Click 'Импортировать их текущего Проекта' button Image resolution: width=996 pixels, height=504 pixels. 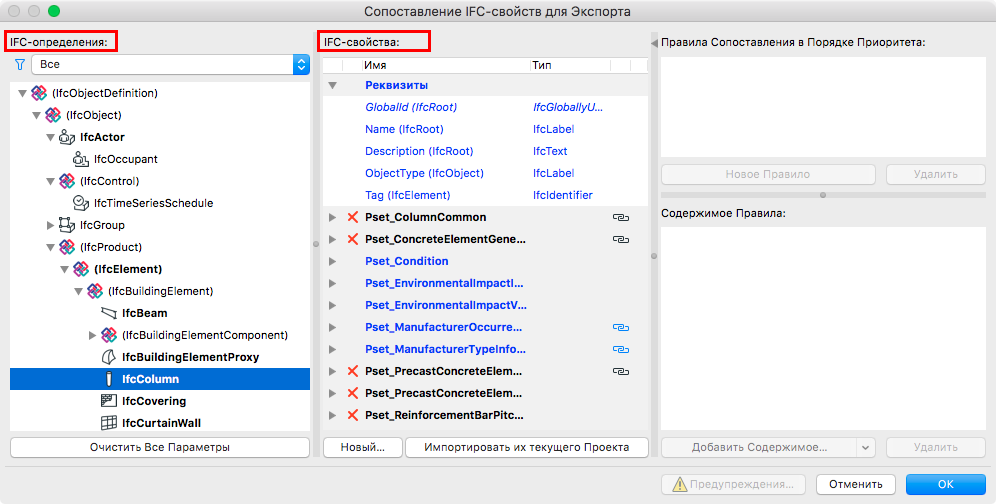click(526, 447)
